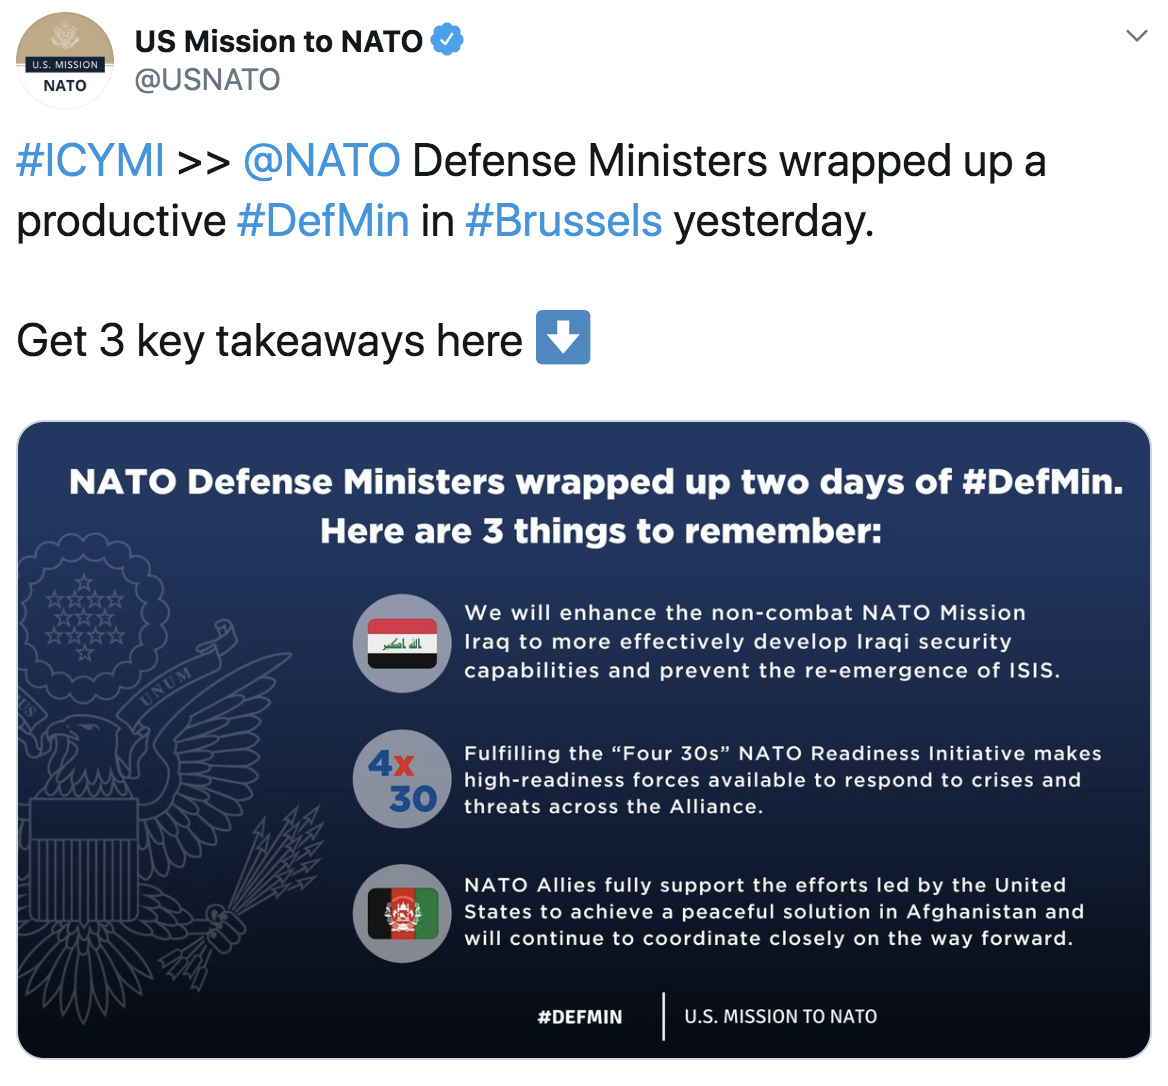
Task: Click the U.S. MISSION TO NATO footer text
Action: point(780,1017)
